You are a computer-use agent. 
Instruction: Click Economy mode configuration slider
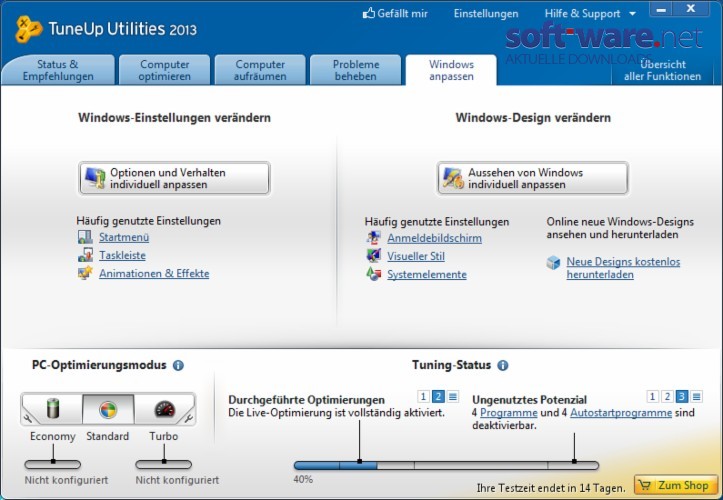(53, 464)
